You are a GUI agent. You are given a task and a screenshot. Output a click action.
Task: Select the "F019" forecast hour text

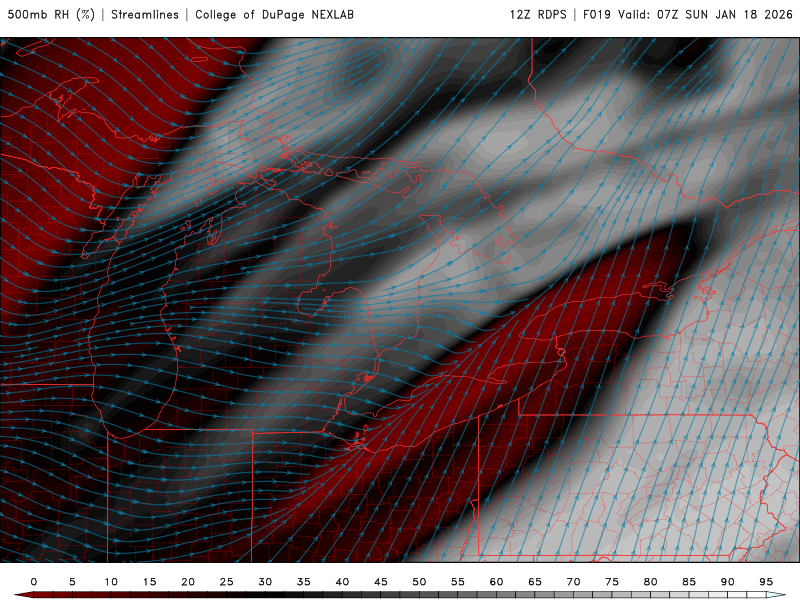(597, 14)
